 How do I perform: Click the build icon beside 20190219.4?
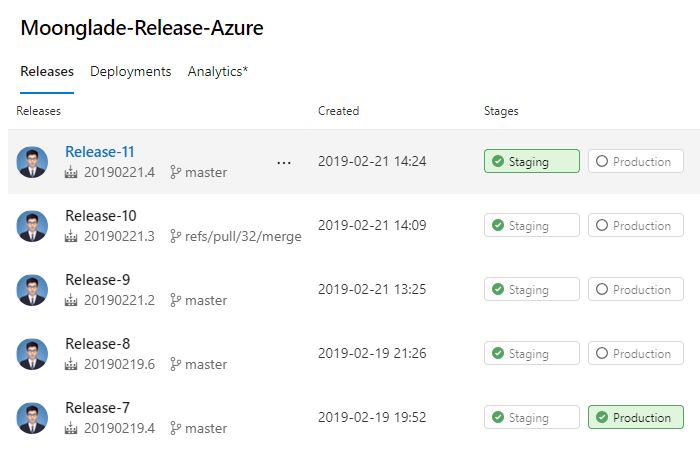(x=71, y=428)
